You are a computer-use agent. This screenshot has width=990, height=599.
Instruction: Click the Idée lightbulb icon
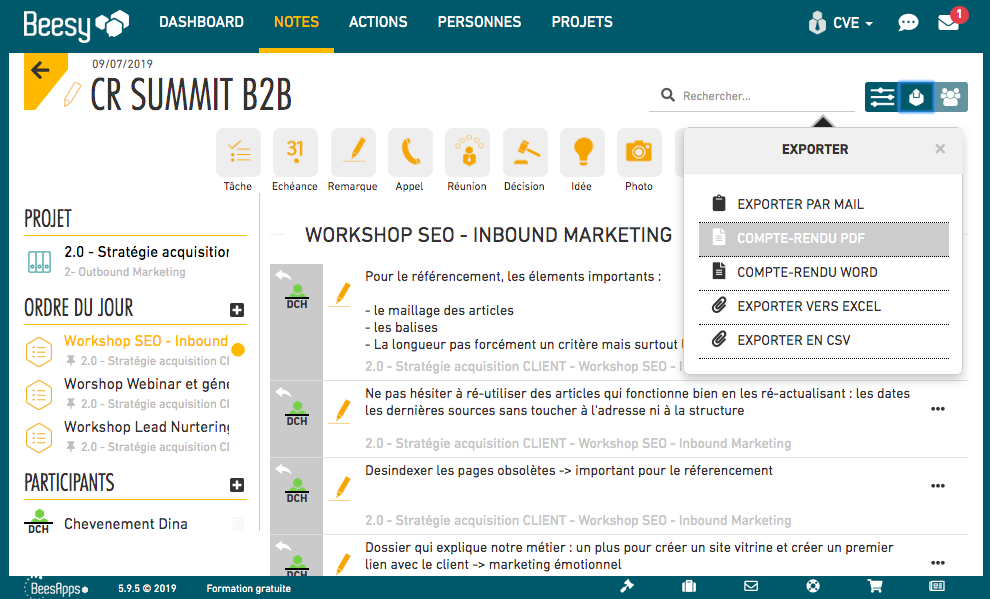tap(581, 152)
